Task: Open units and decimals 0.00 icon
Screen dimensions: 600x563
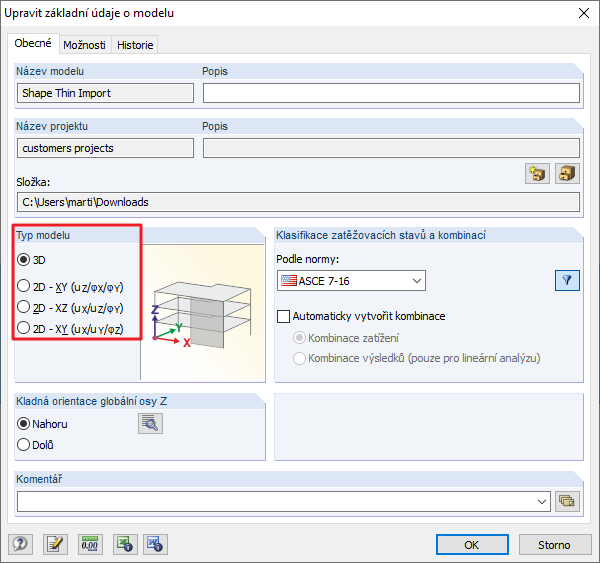Action: [90, 544]
